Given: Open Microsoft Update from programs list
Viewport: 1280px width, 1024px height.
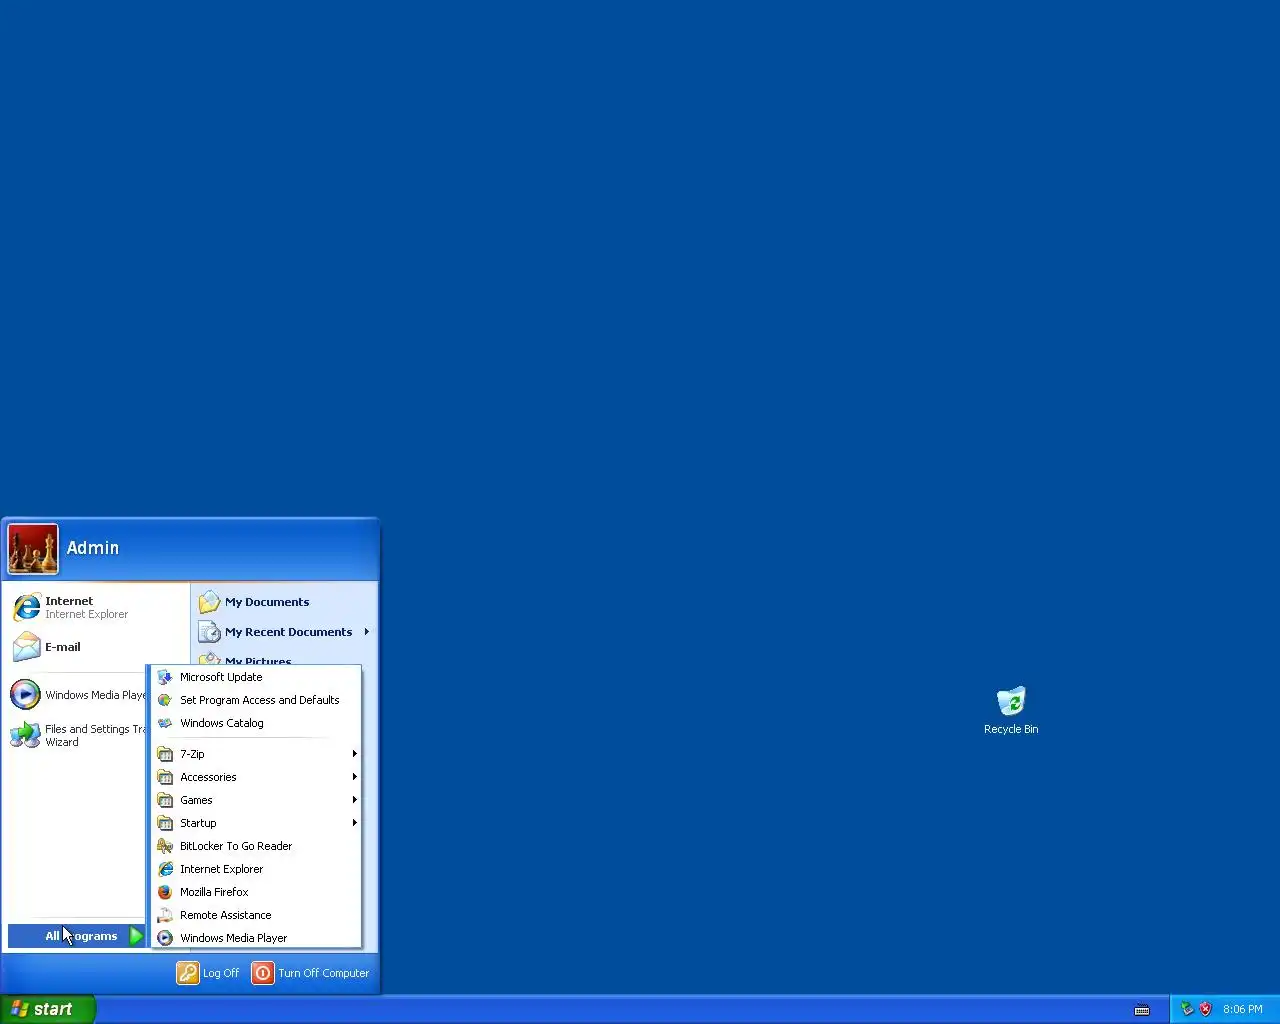Looking at the screenshot, I should (x=255, y=677).
